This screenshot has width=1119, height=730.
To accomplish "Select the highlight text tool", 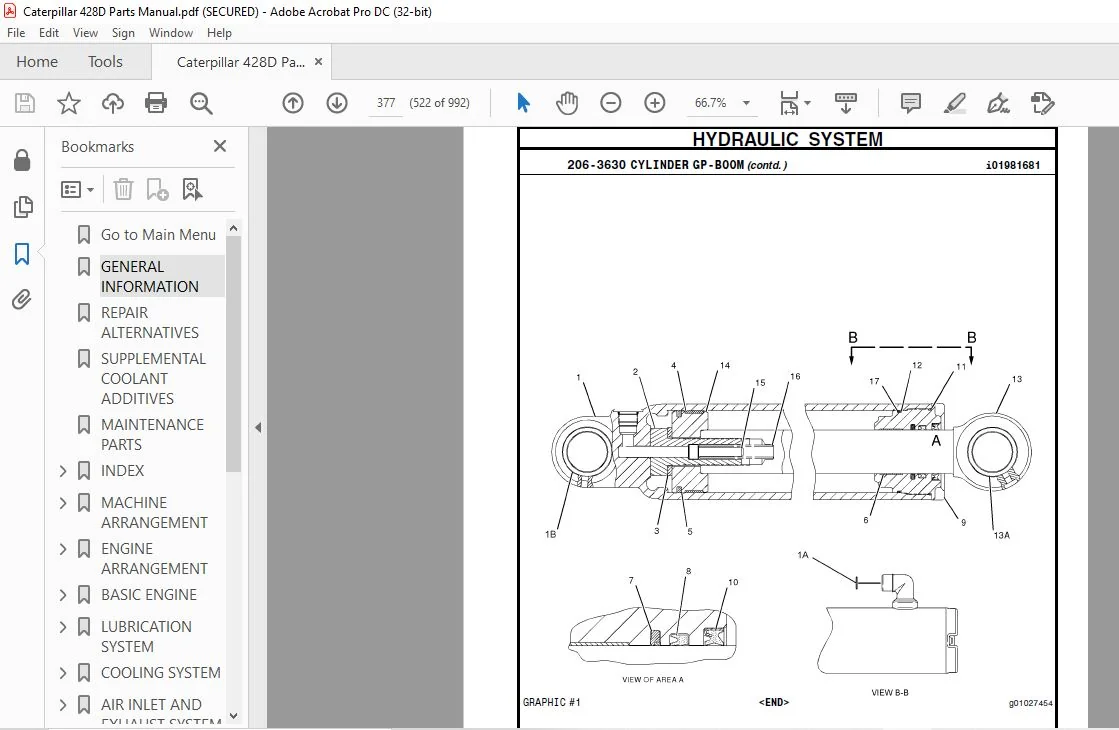I will [955, 103].
